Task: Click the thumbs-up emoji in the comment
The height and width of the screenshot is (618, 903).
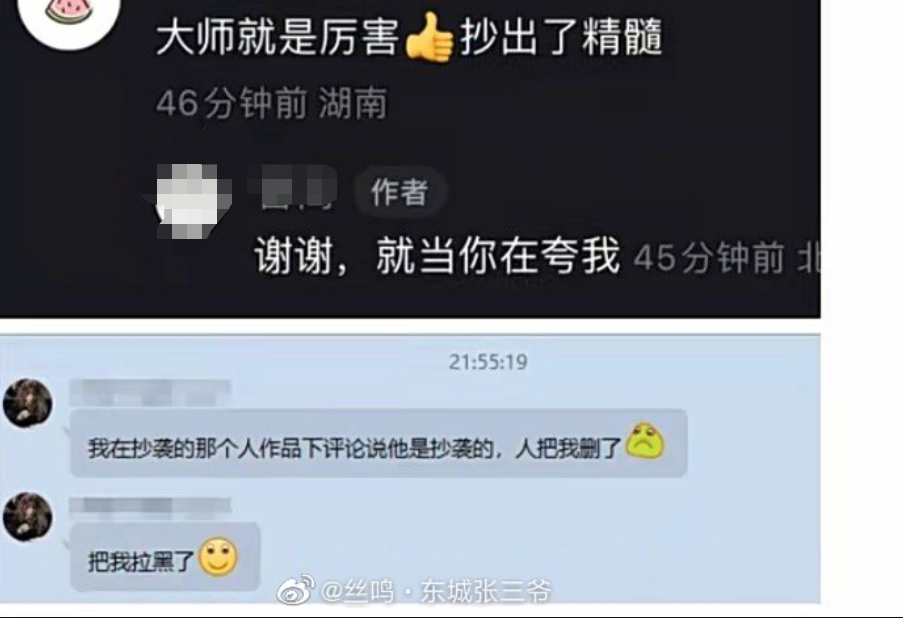Action: (x=430, y=37)
